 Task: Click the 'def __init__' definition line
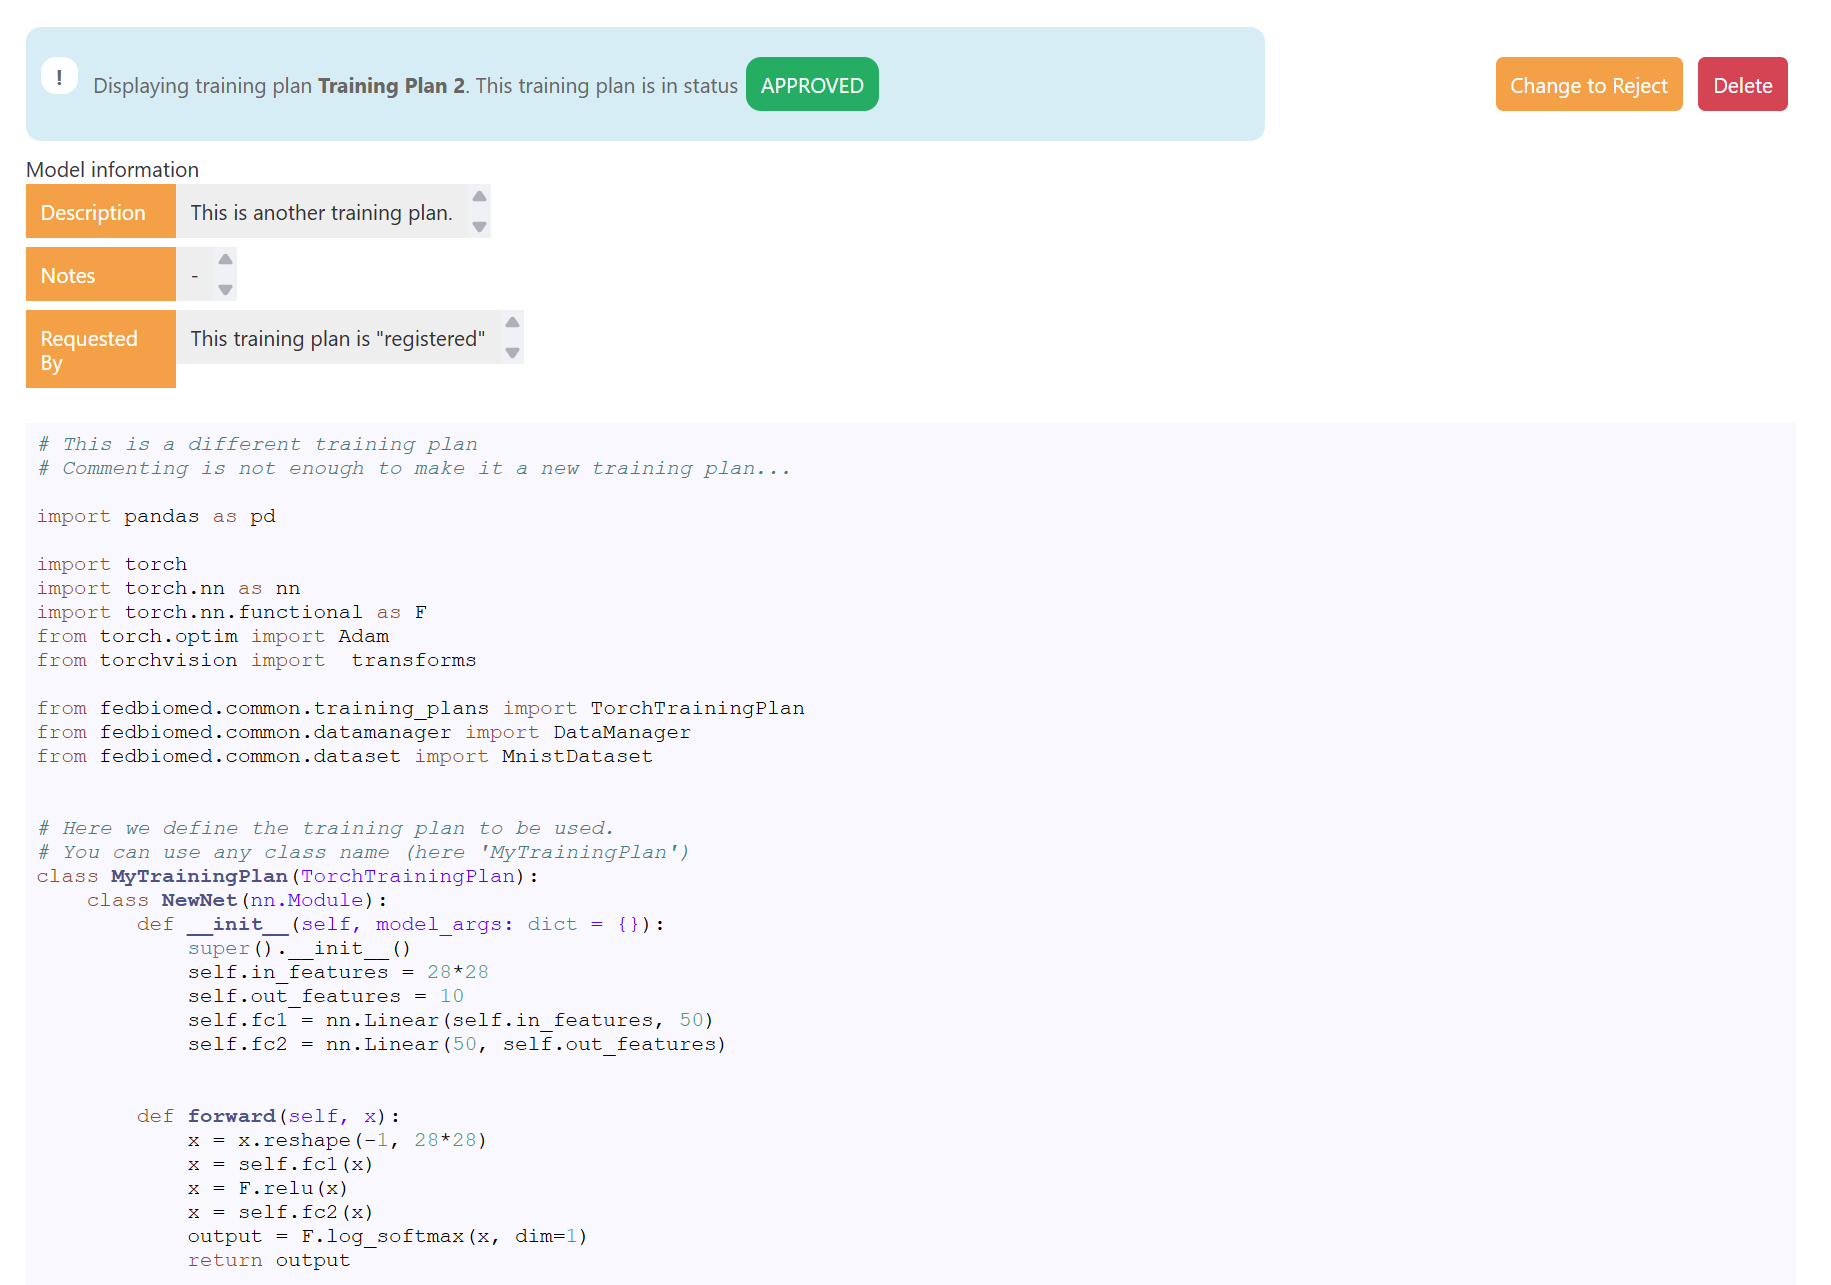pos(401,924)
